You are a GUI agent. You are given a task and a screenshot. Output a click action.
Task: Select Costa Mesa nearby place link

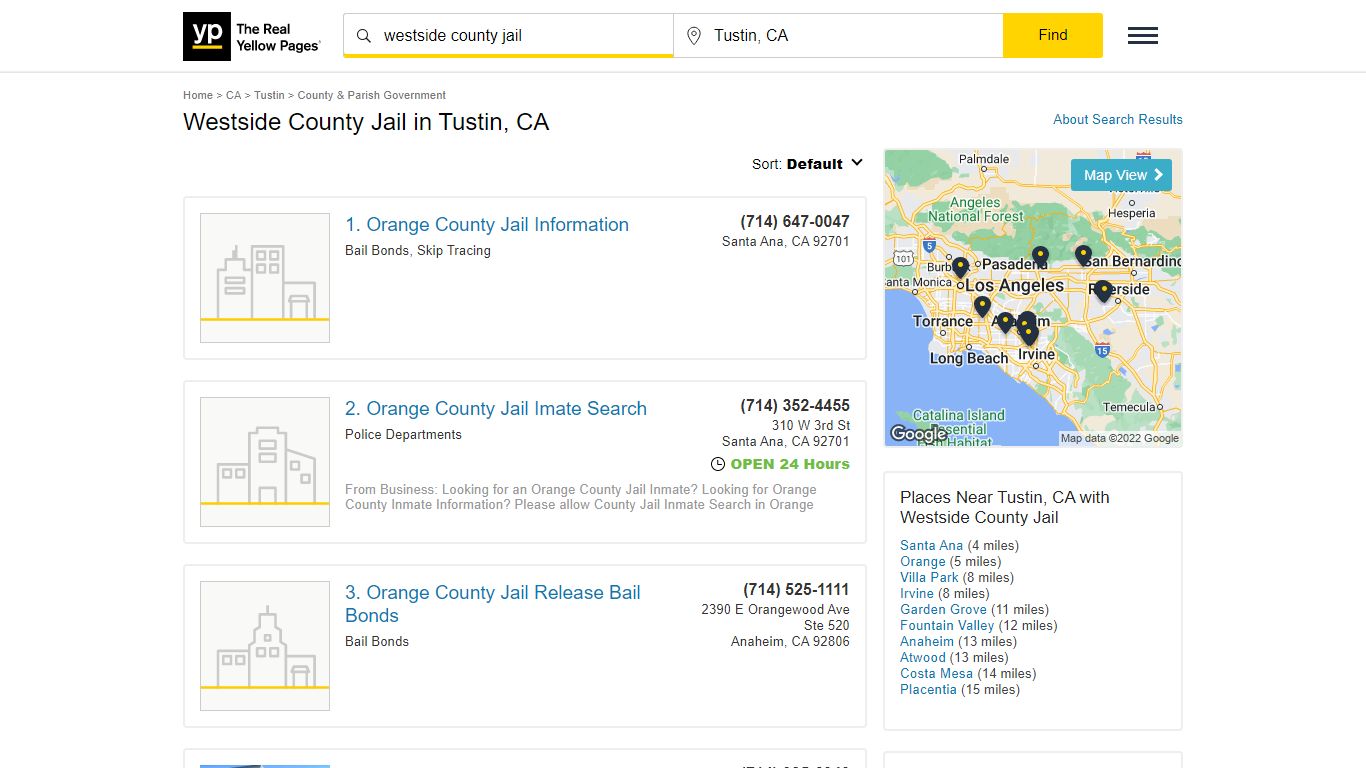click(938, 673)
